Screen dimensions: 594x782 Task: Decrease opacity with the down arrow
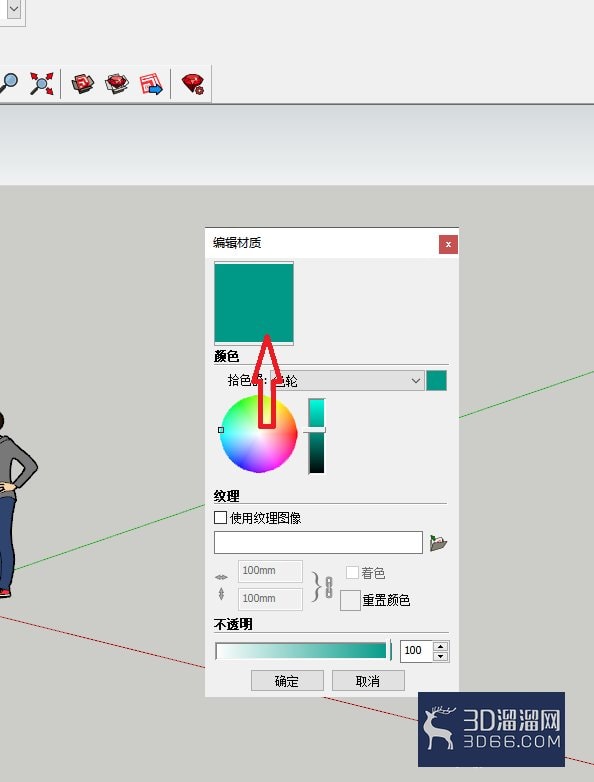tap(440, 656)
